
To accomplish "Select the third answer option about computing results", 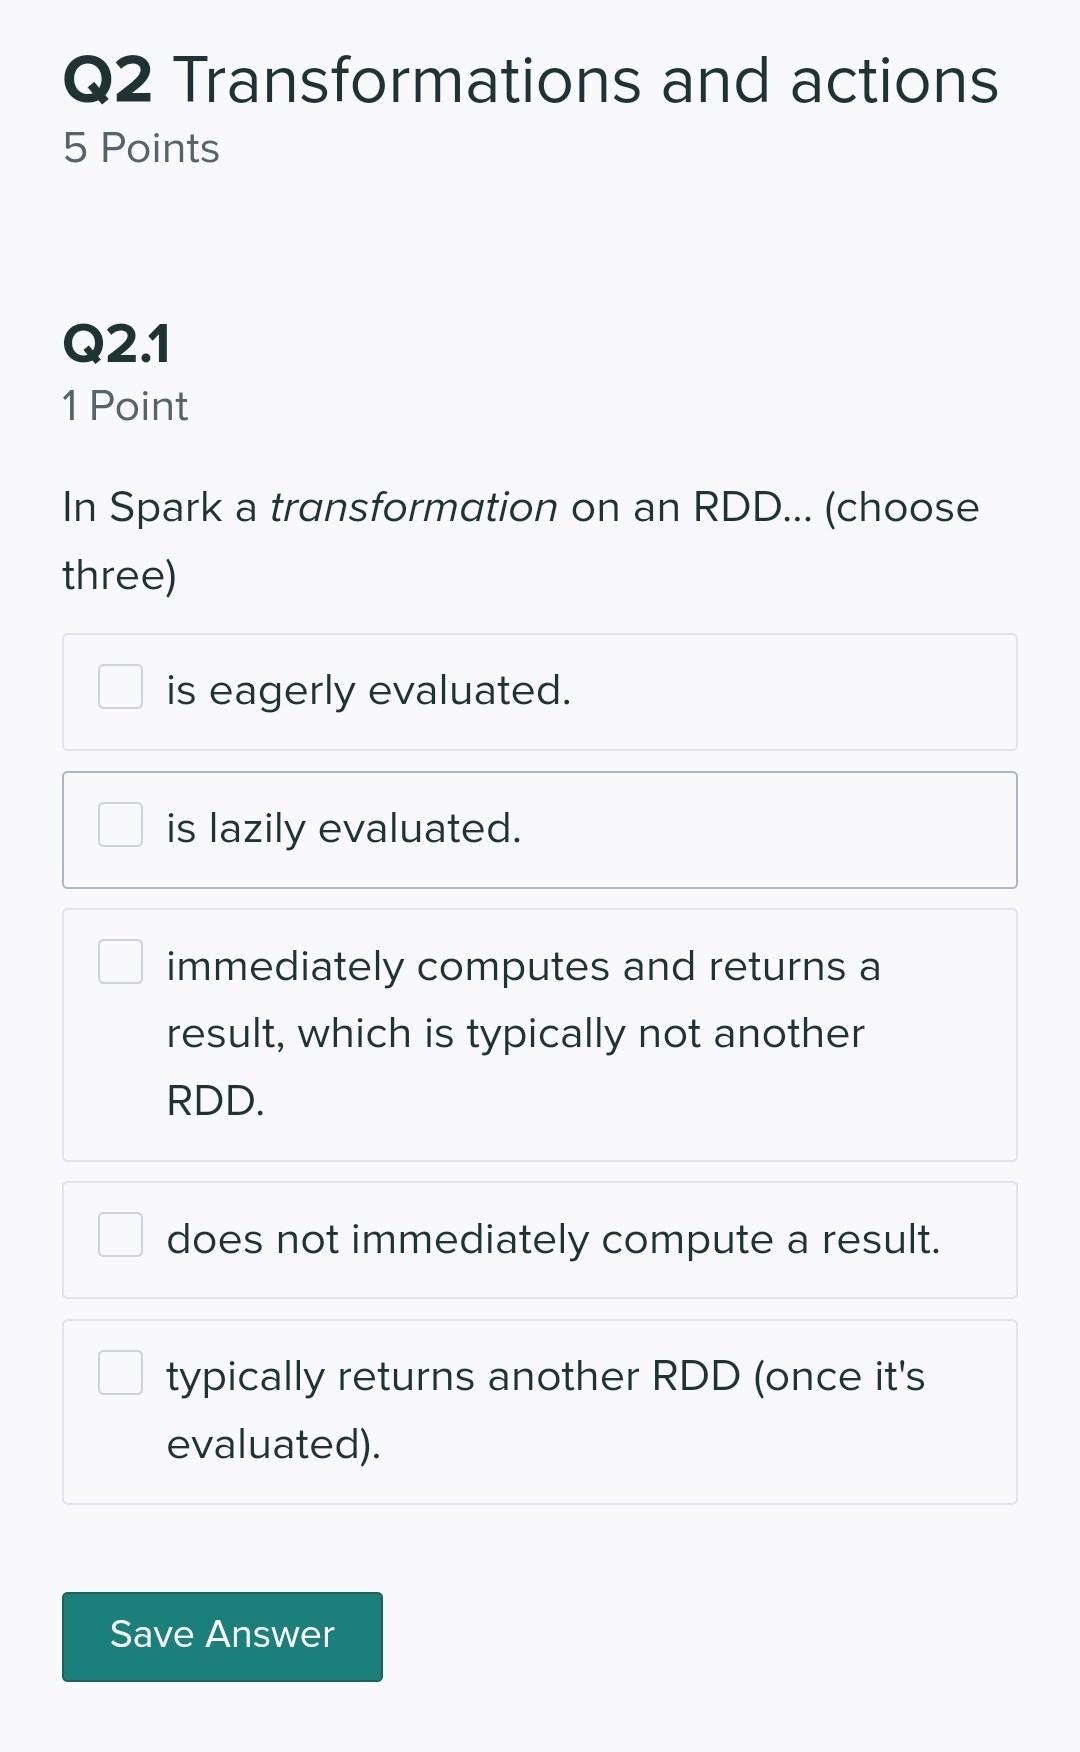I will (540, 1034).
